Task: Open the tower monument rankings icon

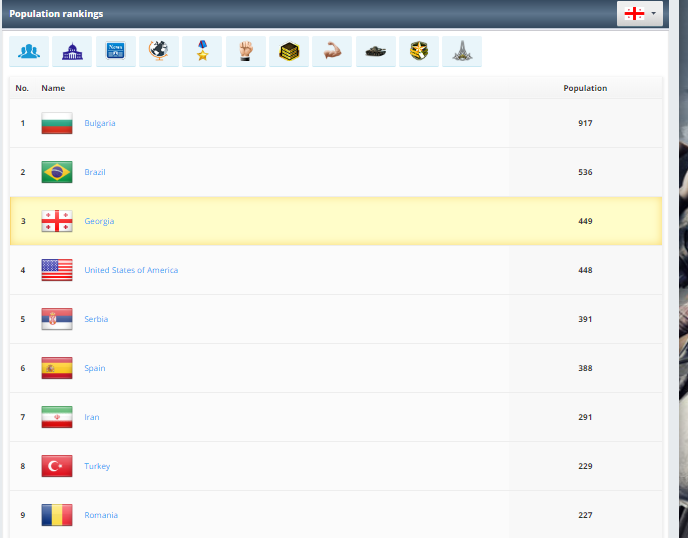Action: [x=462, y=51]
